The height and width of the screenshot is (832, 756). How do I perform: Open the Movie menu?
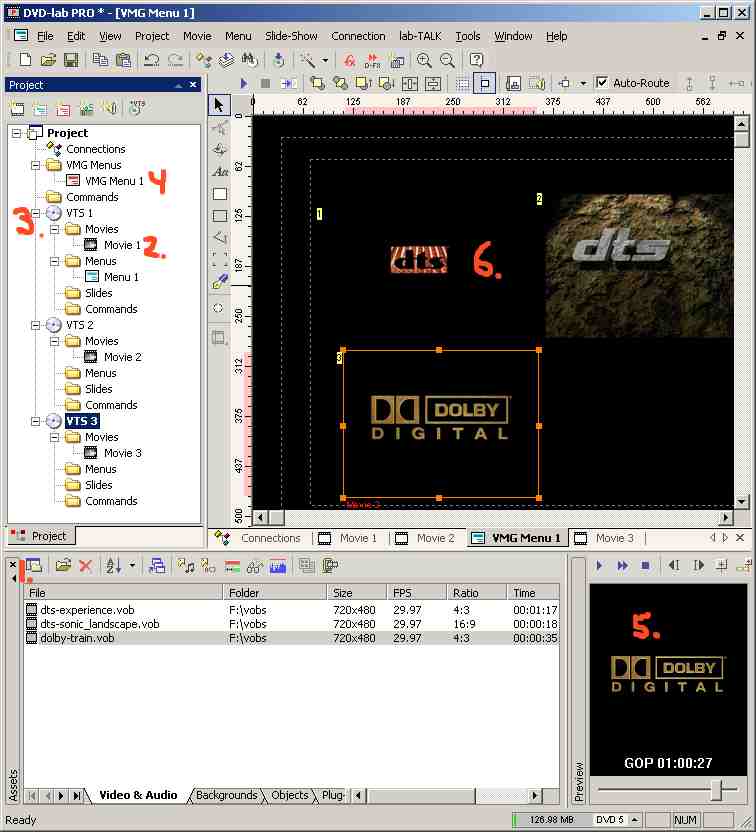197,36
